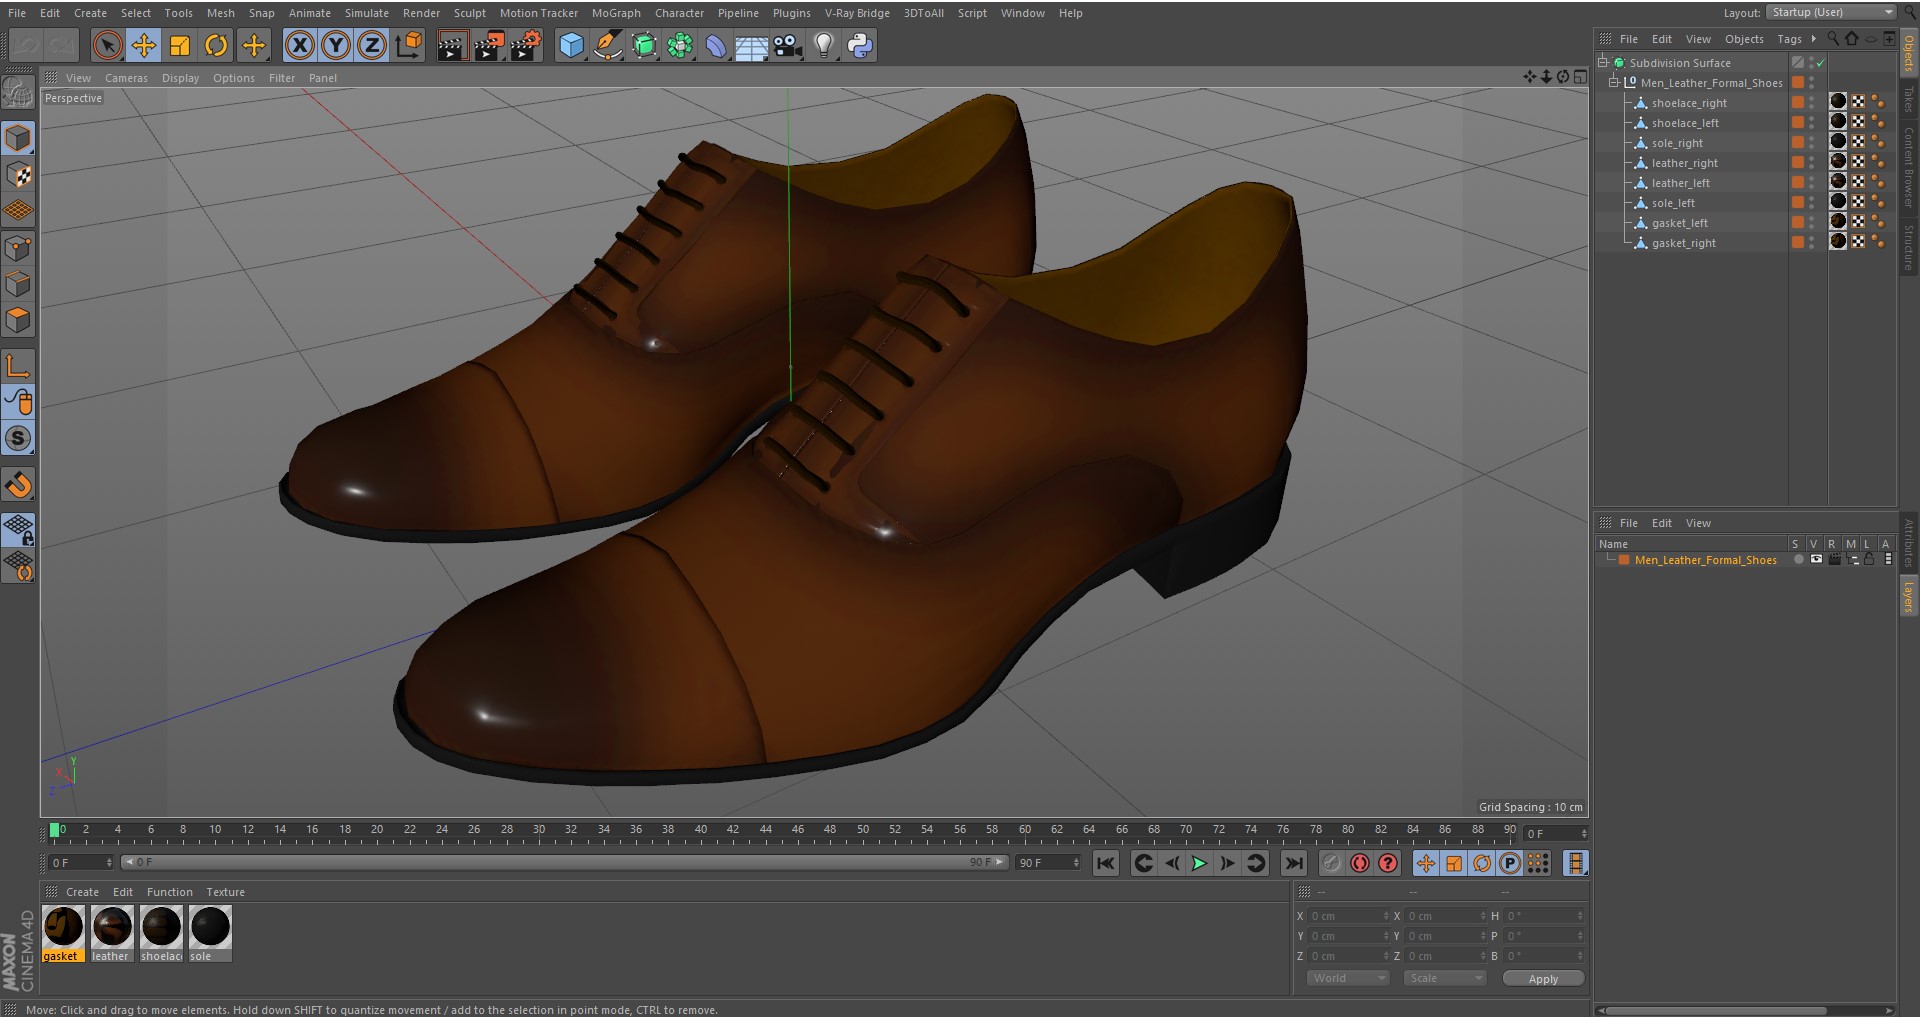Click frame 46 on the timeline
The width and height of the screenshot is (1920, 1017).
point(797,831)
